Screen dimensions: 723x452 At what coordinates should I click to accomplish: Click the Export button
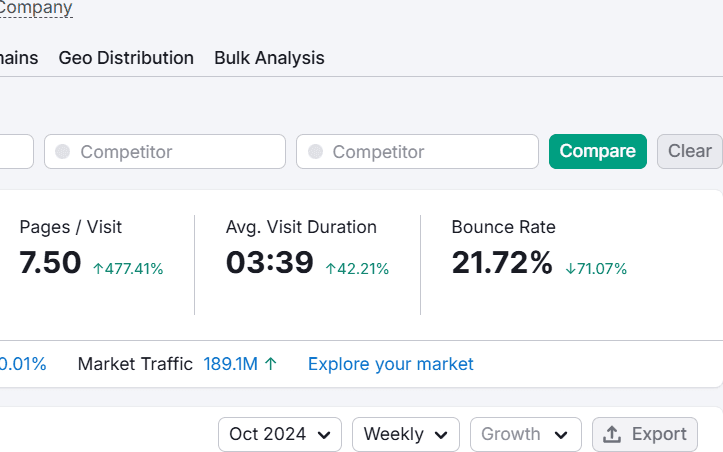(x=645, y=434)
